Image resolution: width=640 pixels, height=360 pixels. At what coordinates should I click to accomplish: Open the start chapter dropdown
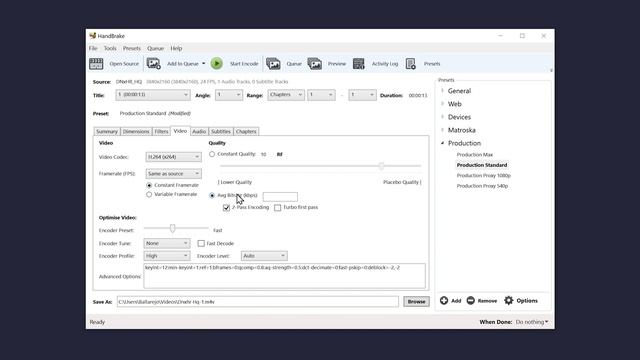(x=321, y=95)
